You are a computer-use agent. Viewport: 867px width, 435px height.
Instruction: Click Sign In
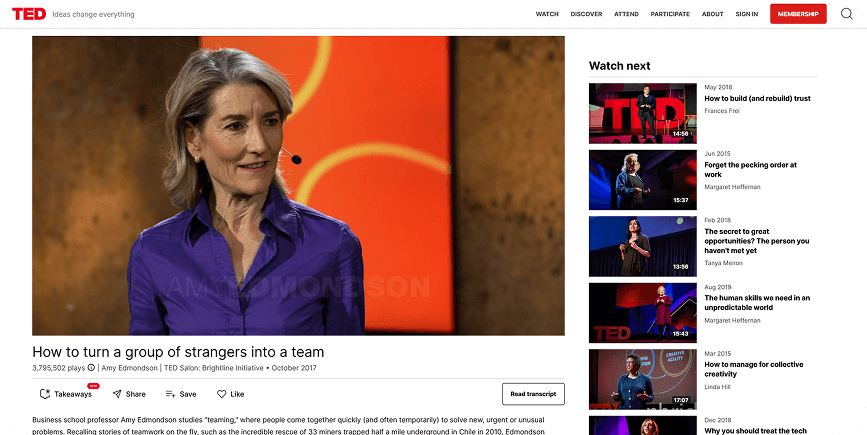pyautogui.click(x=746, y=14)
